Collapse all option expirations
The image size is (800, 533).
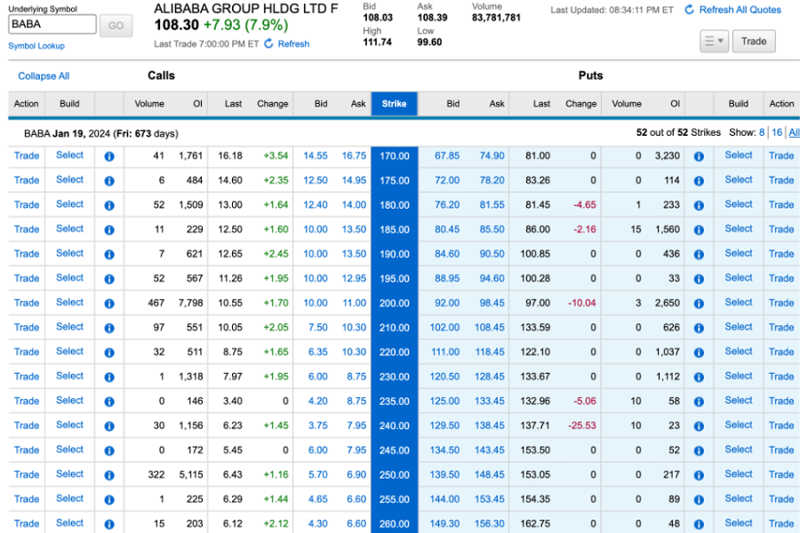pos(43,76)
